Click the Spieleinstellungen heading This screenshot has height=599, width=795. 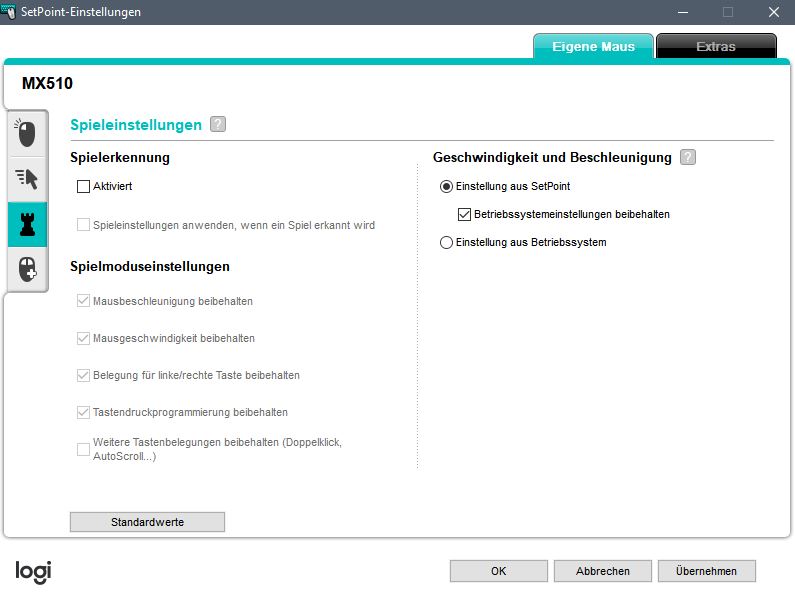136,125
